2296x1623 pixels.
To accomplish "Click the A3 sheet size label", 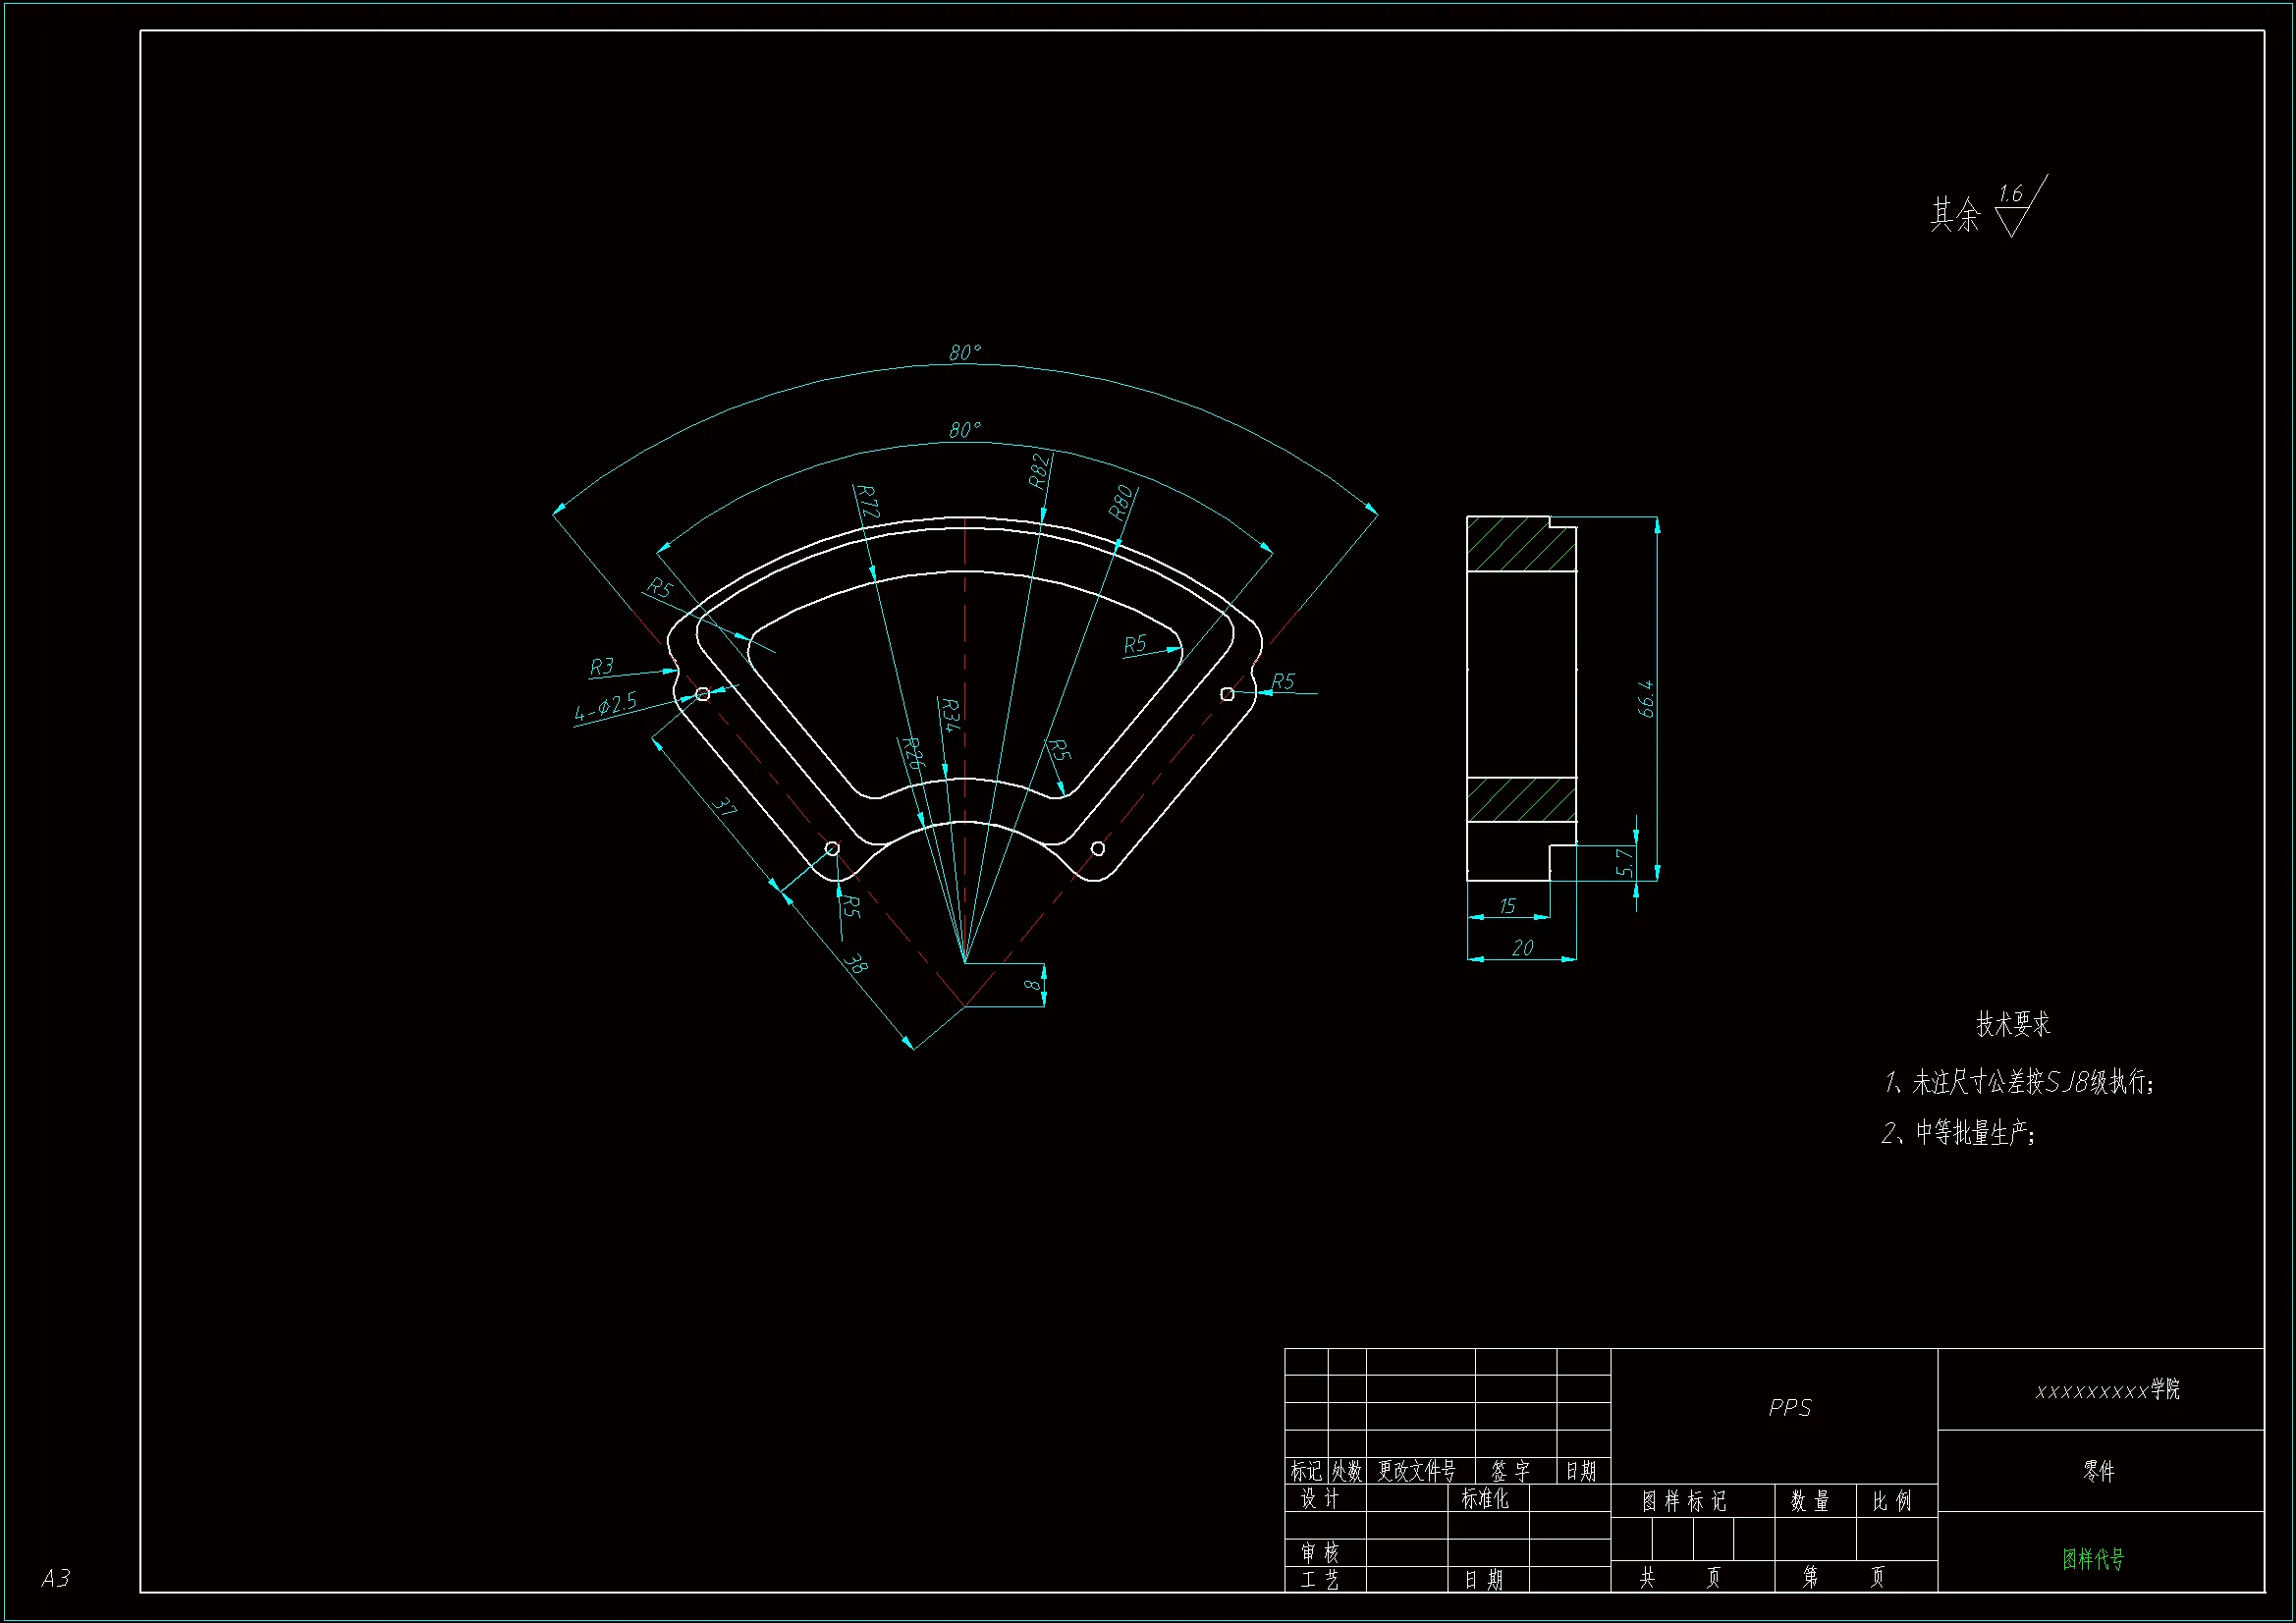I will click(x=56, y=1578).
